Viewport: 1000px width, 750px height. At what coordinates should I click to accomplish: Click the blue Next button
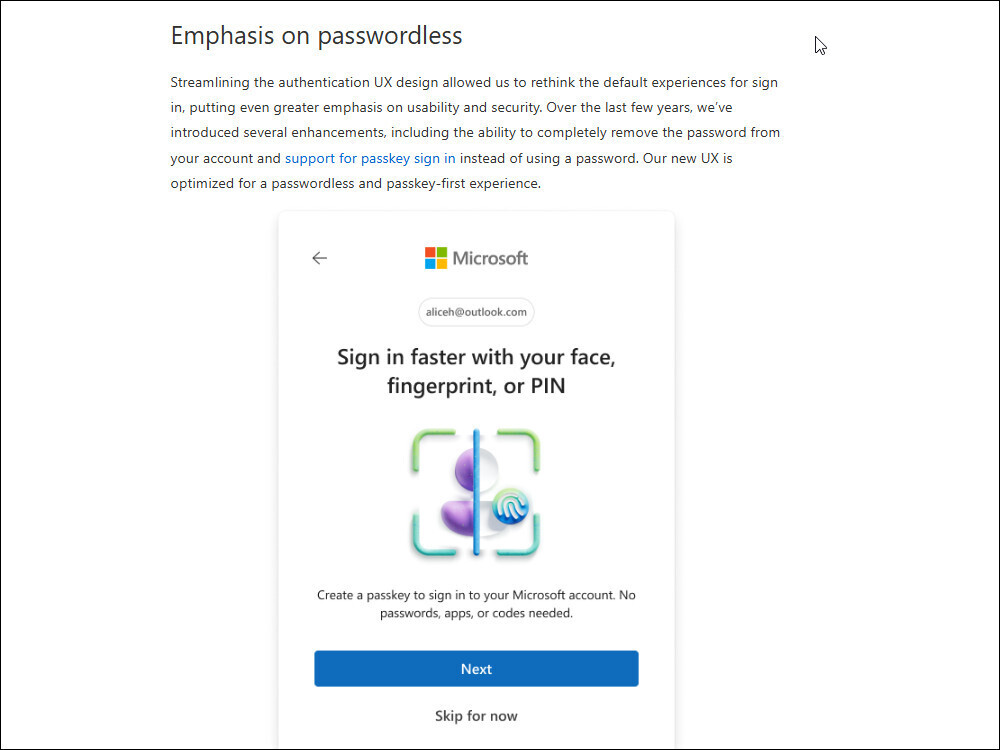pyautogui.click(x=476, y=668)
